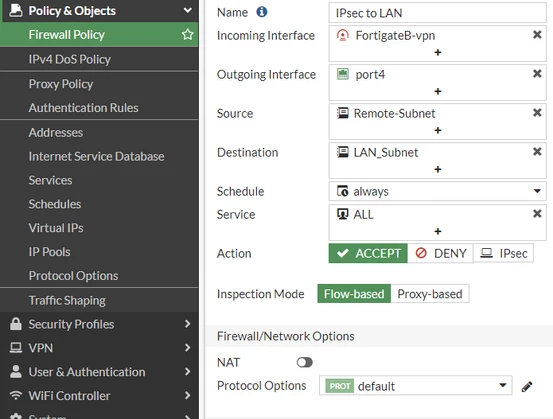
Task: Remove FortigateB-vpn incoming interface
Action: [x=537, y=35]
